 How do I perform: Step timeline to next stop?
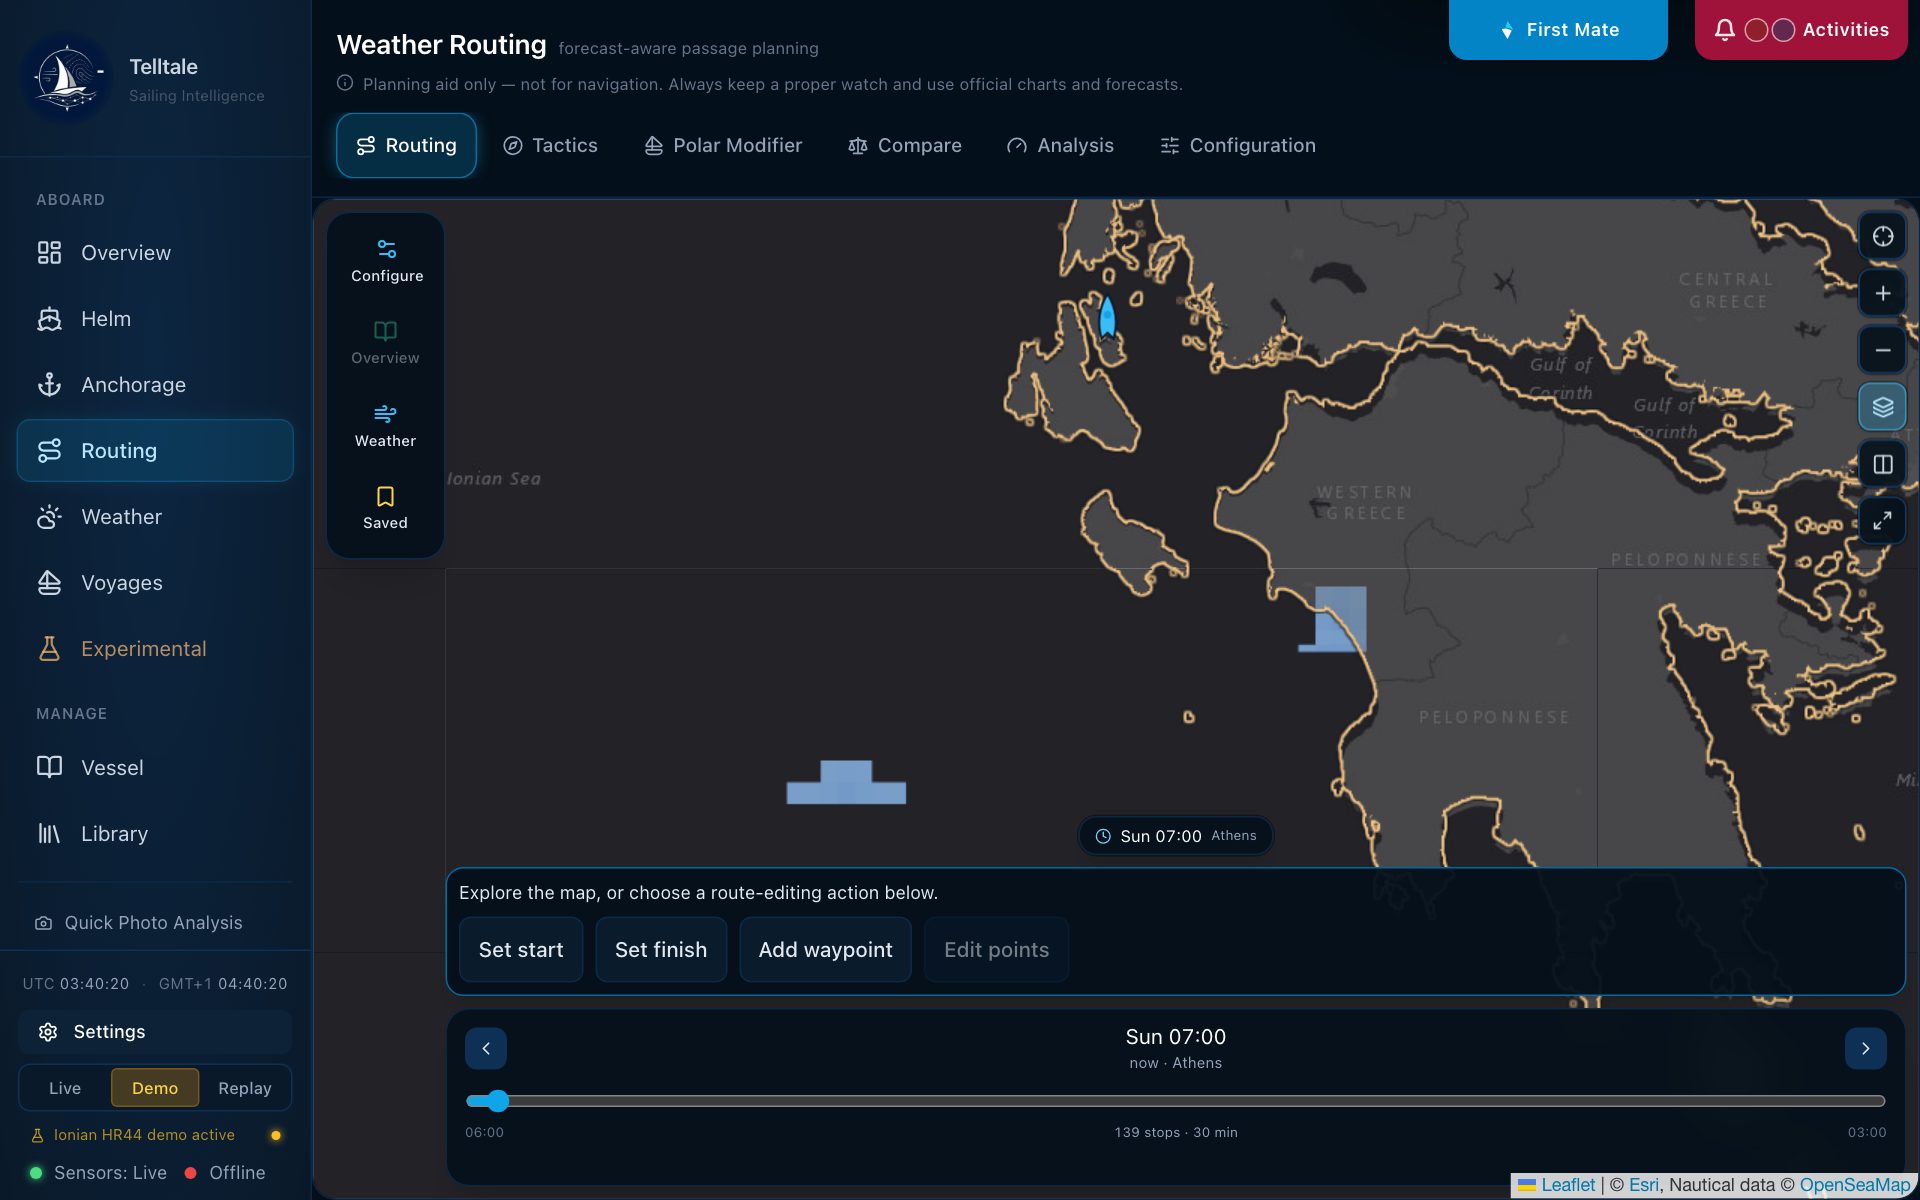(1865, 1049)
